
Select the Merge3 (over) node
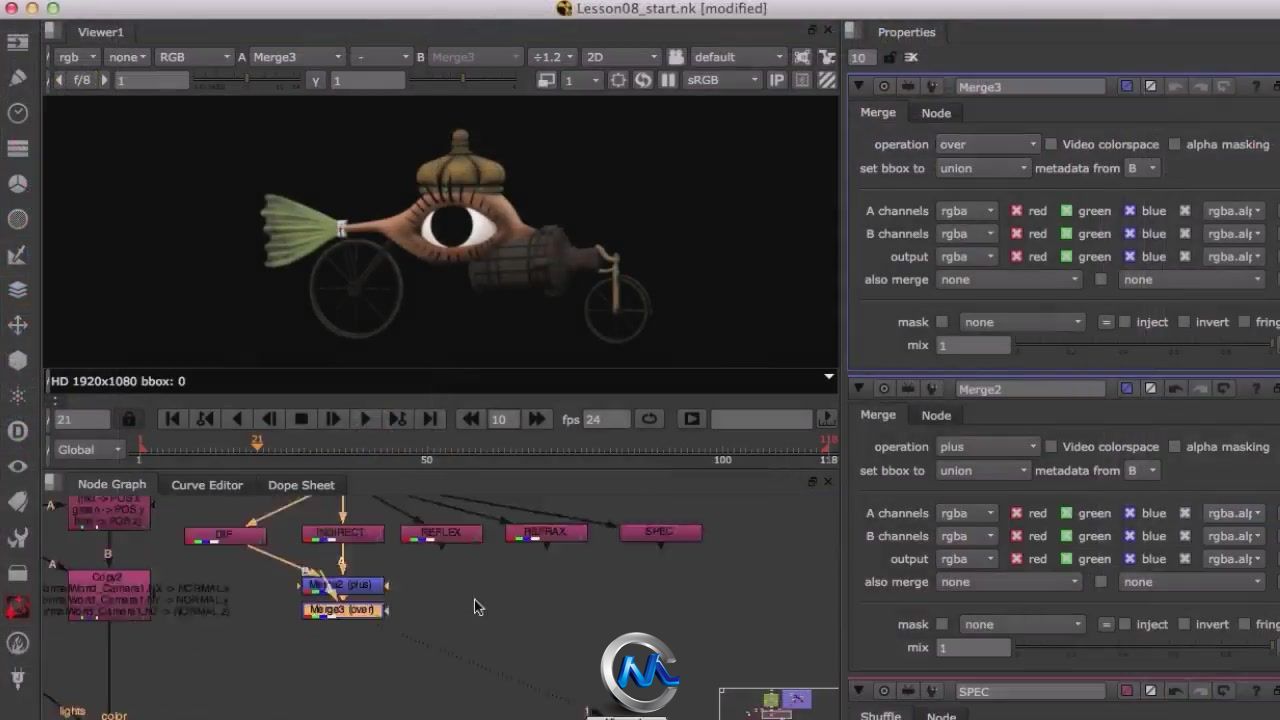[x=342, y=610]
